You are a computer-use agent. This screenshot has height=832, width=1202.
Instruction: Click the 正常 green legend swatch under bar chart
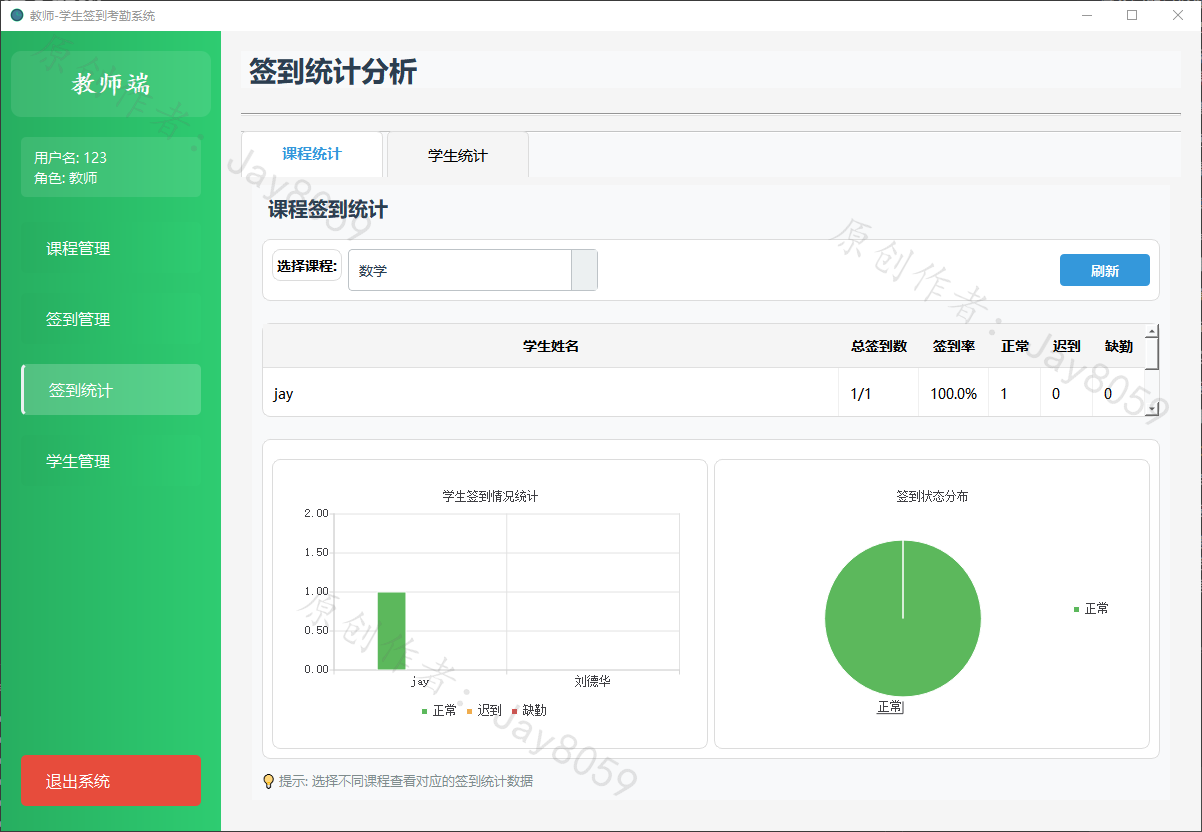tap(424, 711)
